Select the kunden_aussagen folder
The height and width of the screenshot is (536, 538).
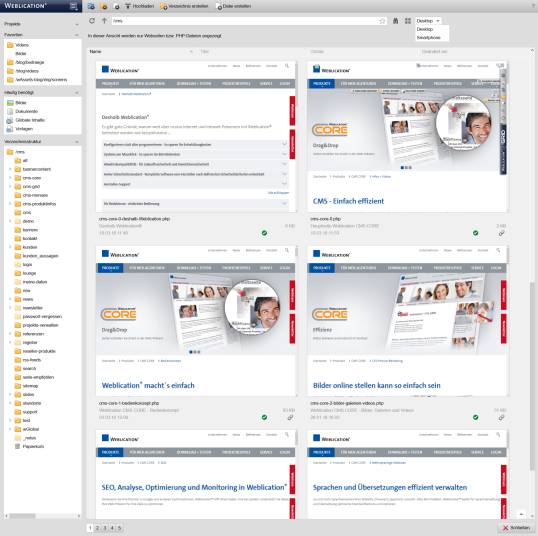[x=37, y=256]
